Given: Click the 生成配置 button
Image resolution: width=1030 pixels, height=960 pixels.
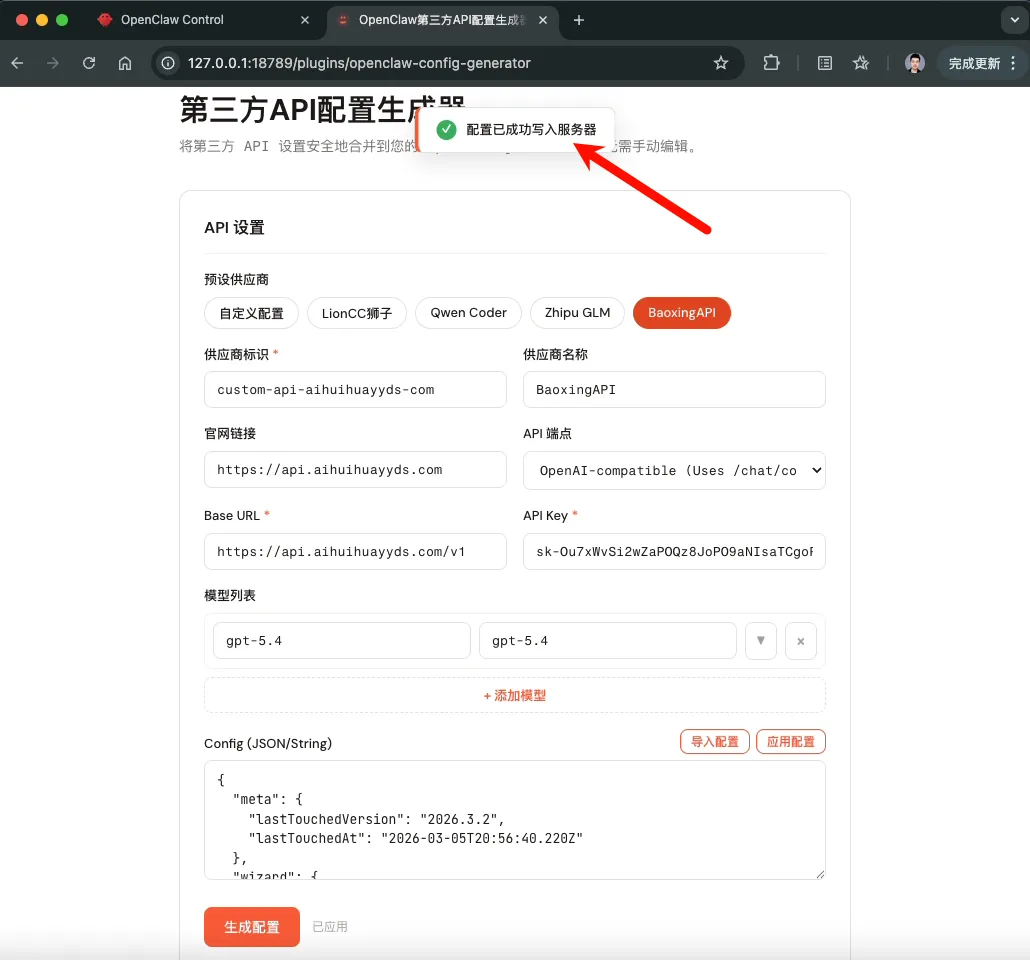Looking at the screenshot, I should [252, 927].
